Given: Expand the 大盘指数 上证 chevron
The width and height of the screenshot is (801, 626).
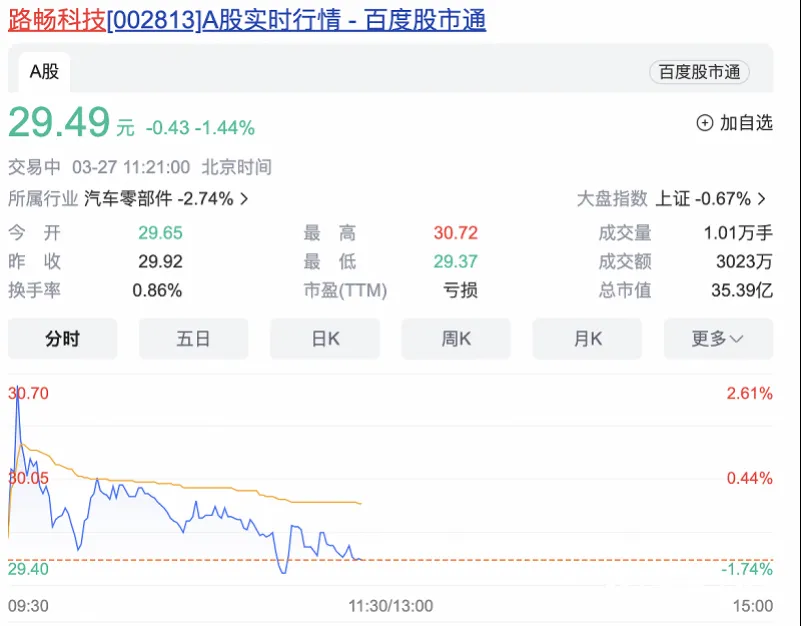Looking at the screenshot, I should point(762,199).
